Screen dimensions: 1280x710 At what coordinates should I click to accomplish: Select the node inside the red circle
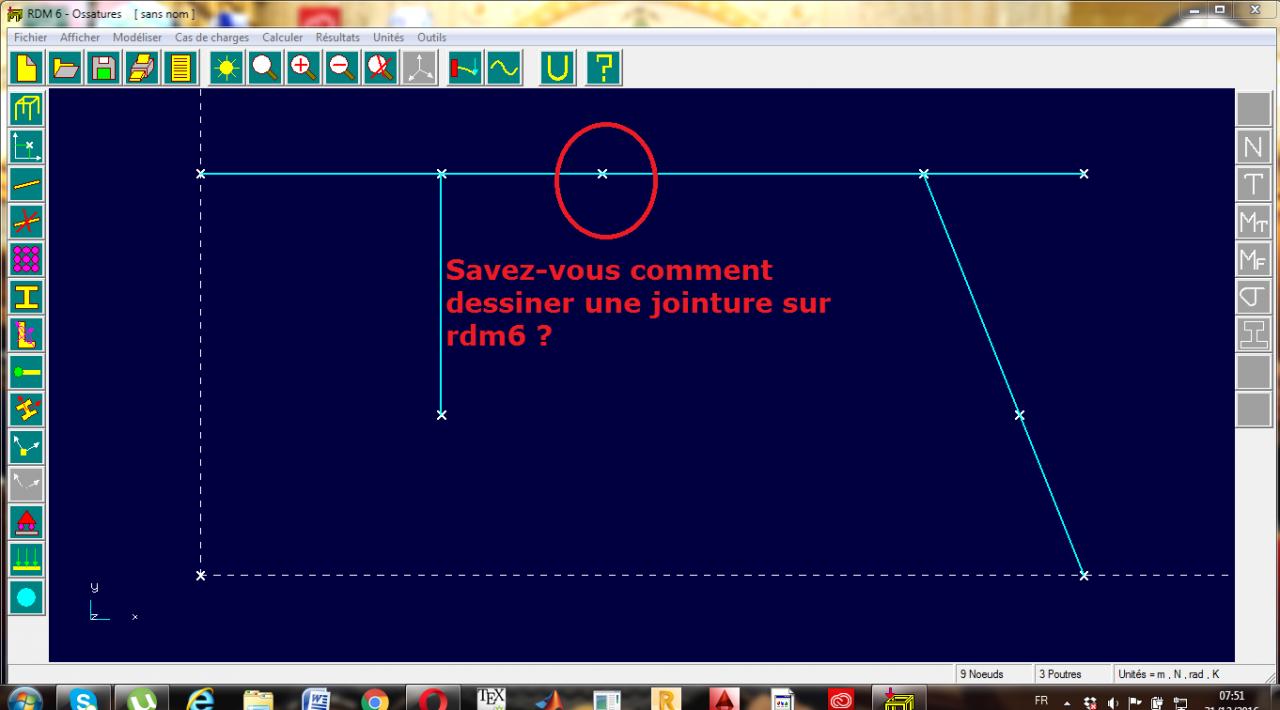tap(602, 174)
